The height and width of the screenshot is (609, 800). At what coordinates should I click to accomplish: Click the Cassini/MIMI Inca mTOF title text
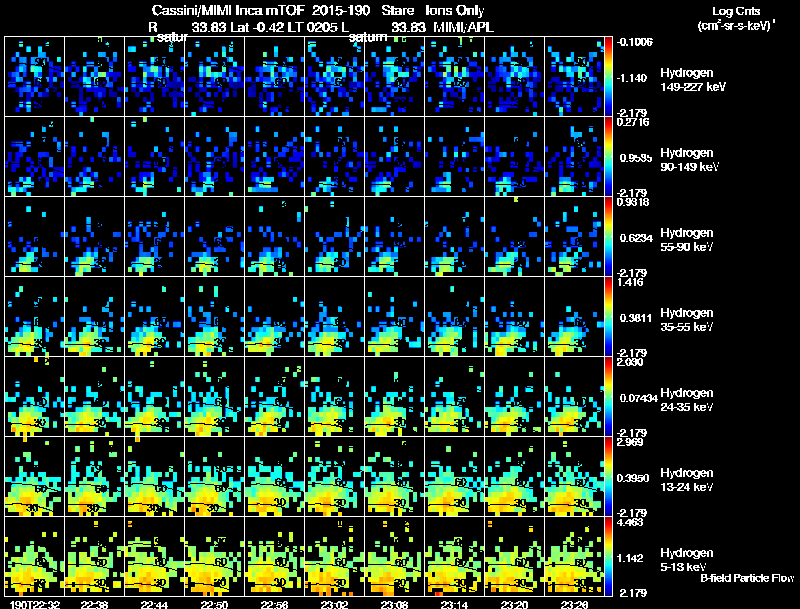click(x=228, y=11)
